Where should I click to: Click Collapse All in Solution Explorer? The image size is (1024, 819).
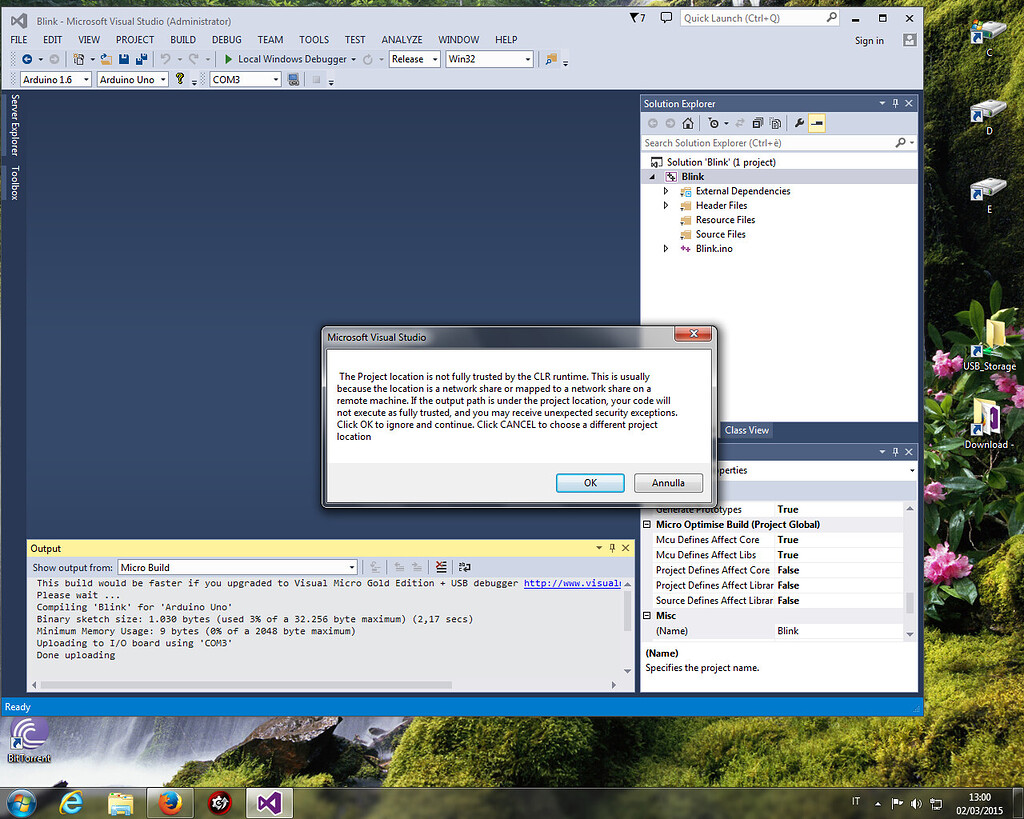click(758, 123)
